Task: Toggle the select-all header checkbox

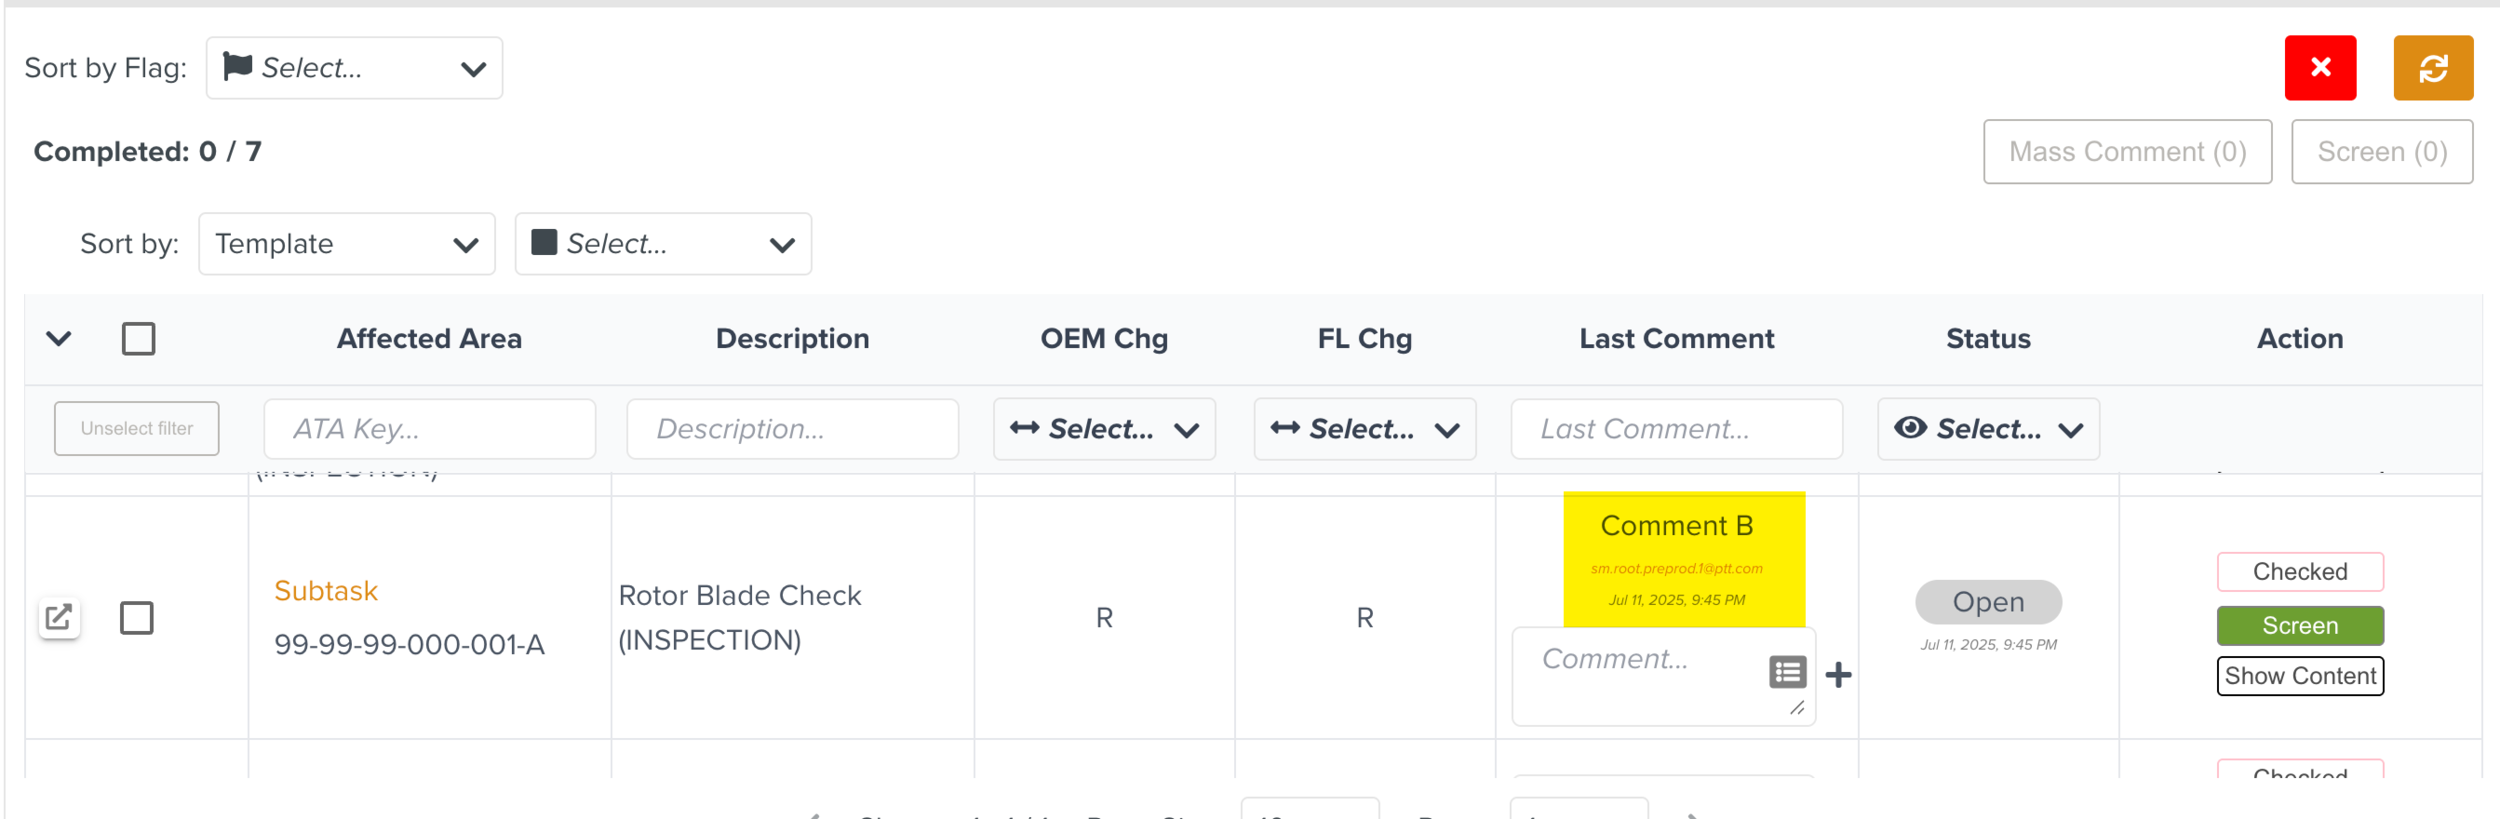Action: coord(138,339)
